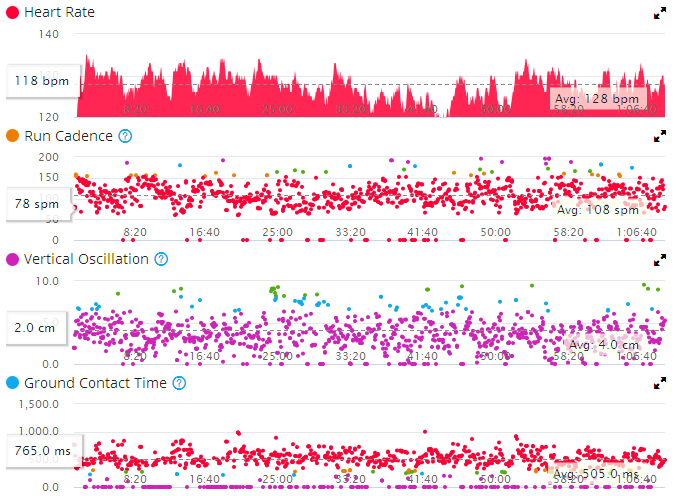677x496 pixels.
Task: Click the 25:00 marker on Run Cadence axis
Action: tap(278, 232)
